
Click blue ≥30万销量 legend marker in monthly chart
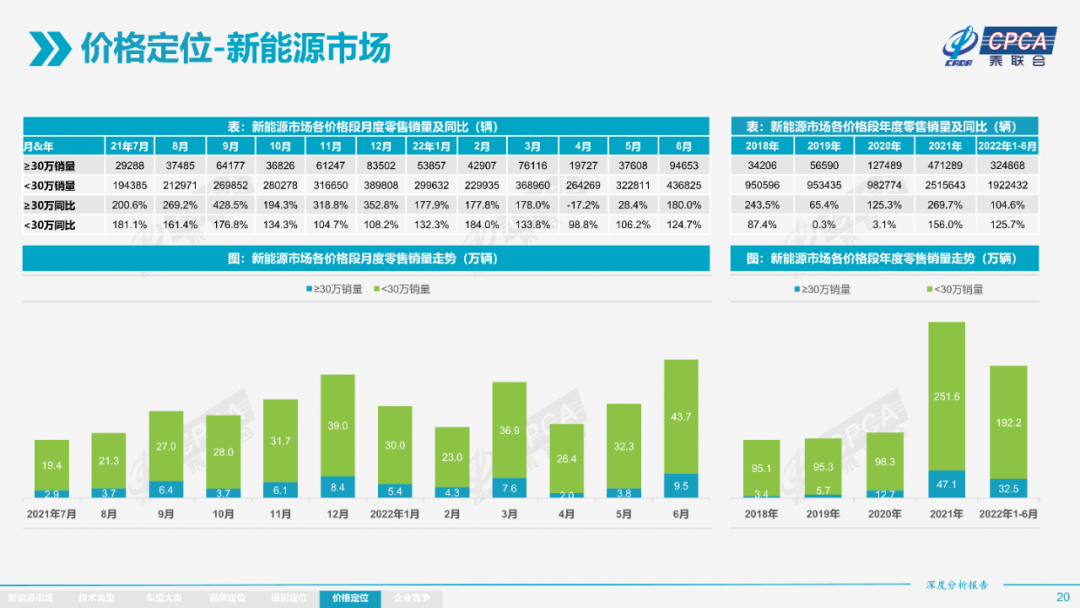pos(310,290)
